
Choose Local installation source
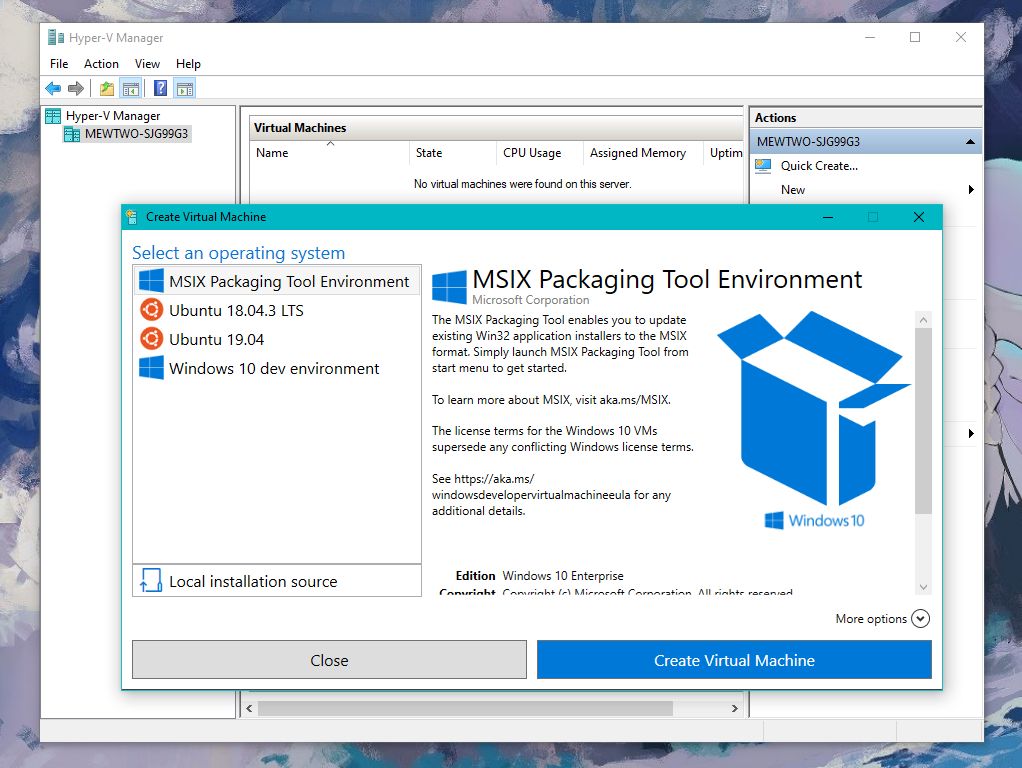277,581
